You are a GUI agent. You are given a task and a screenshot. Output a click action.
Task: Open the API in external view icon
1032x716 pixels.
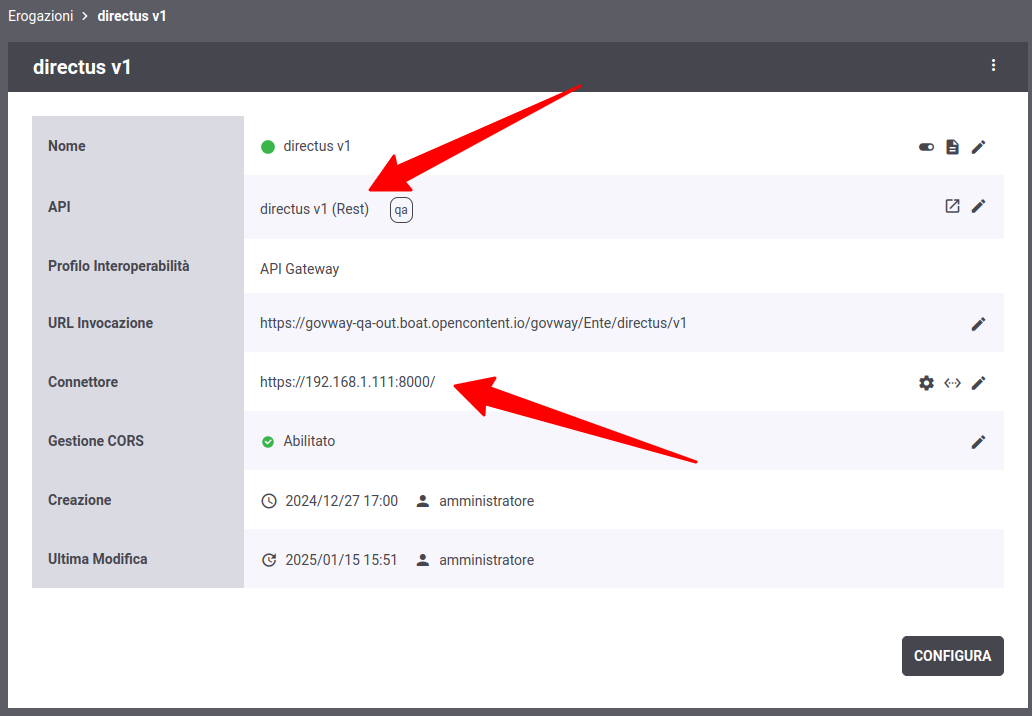(952, 206)
